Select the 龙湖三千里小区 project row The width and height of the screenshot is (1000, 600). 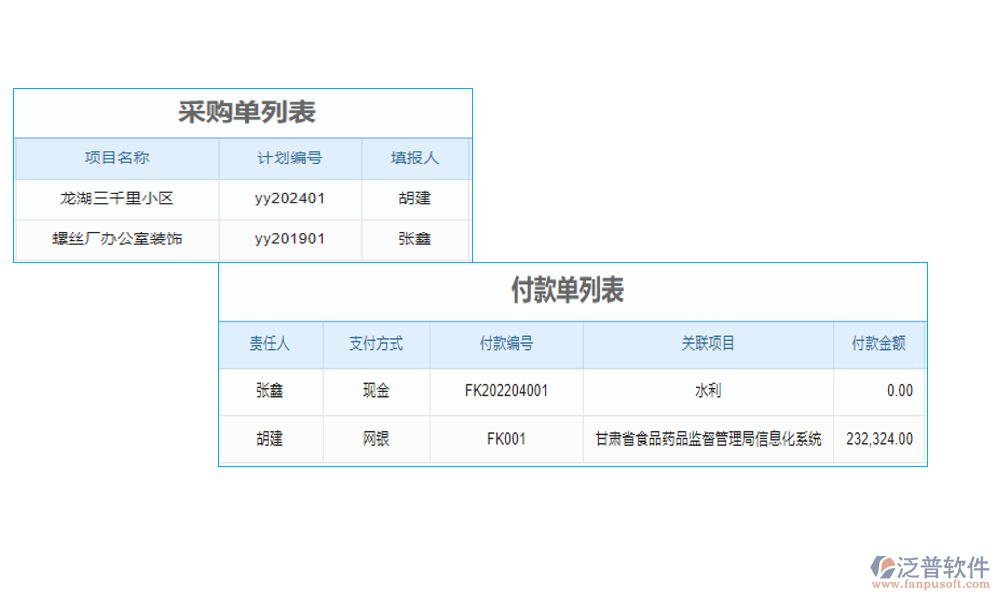click(x=115, y=198)
